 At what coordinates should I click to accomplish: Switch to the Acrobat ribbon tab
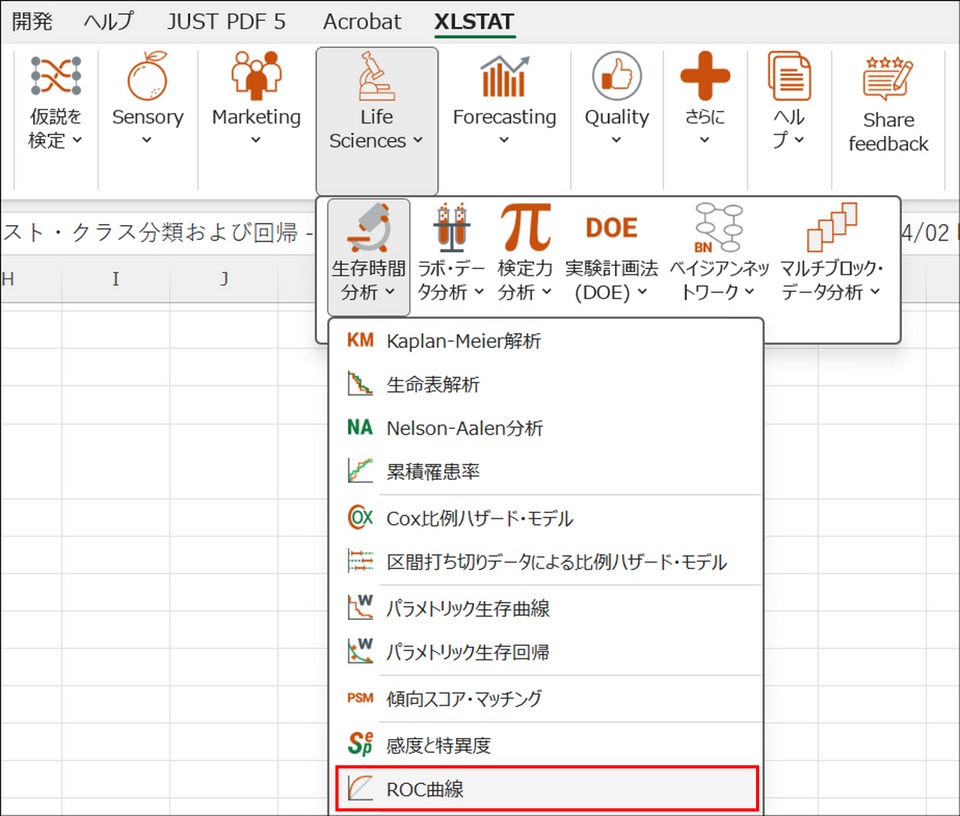point(362,21)
